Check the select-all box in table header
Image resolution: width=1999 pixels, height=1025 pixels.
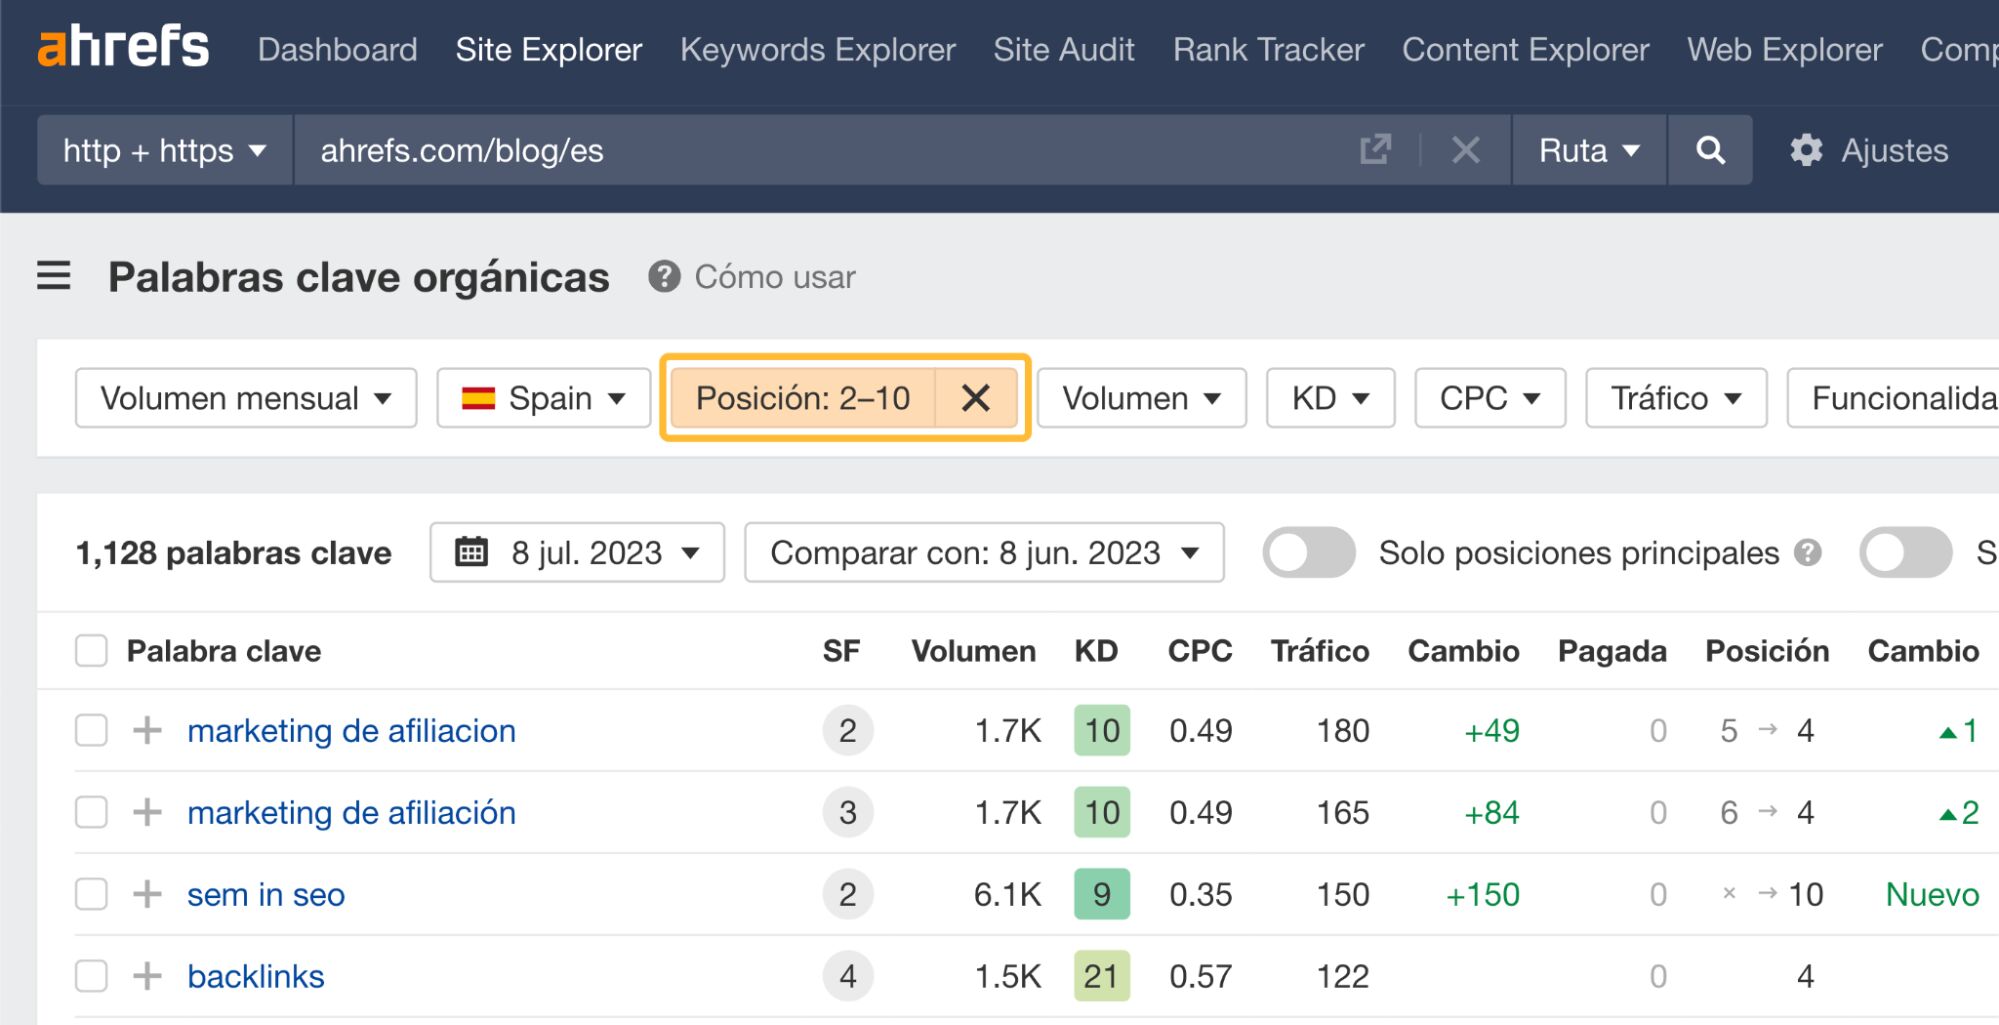pyautogui.click(x=91, y=650)
